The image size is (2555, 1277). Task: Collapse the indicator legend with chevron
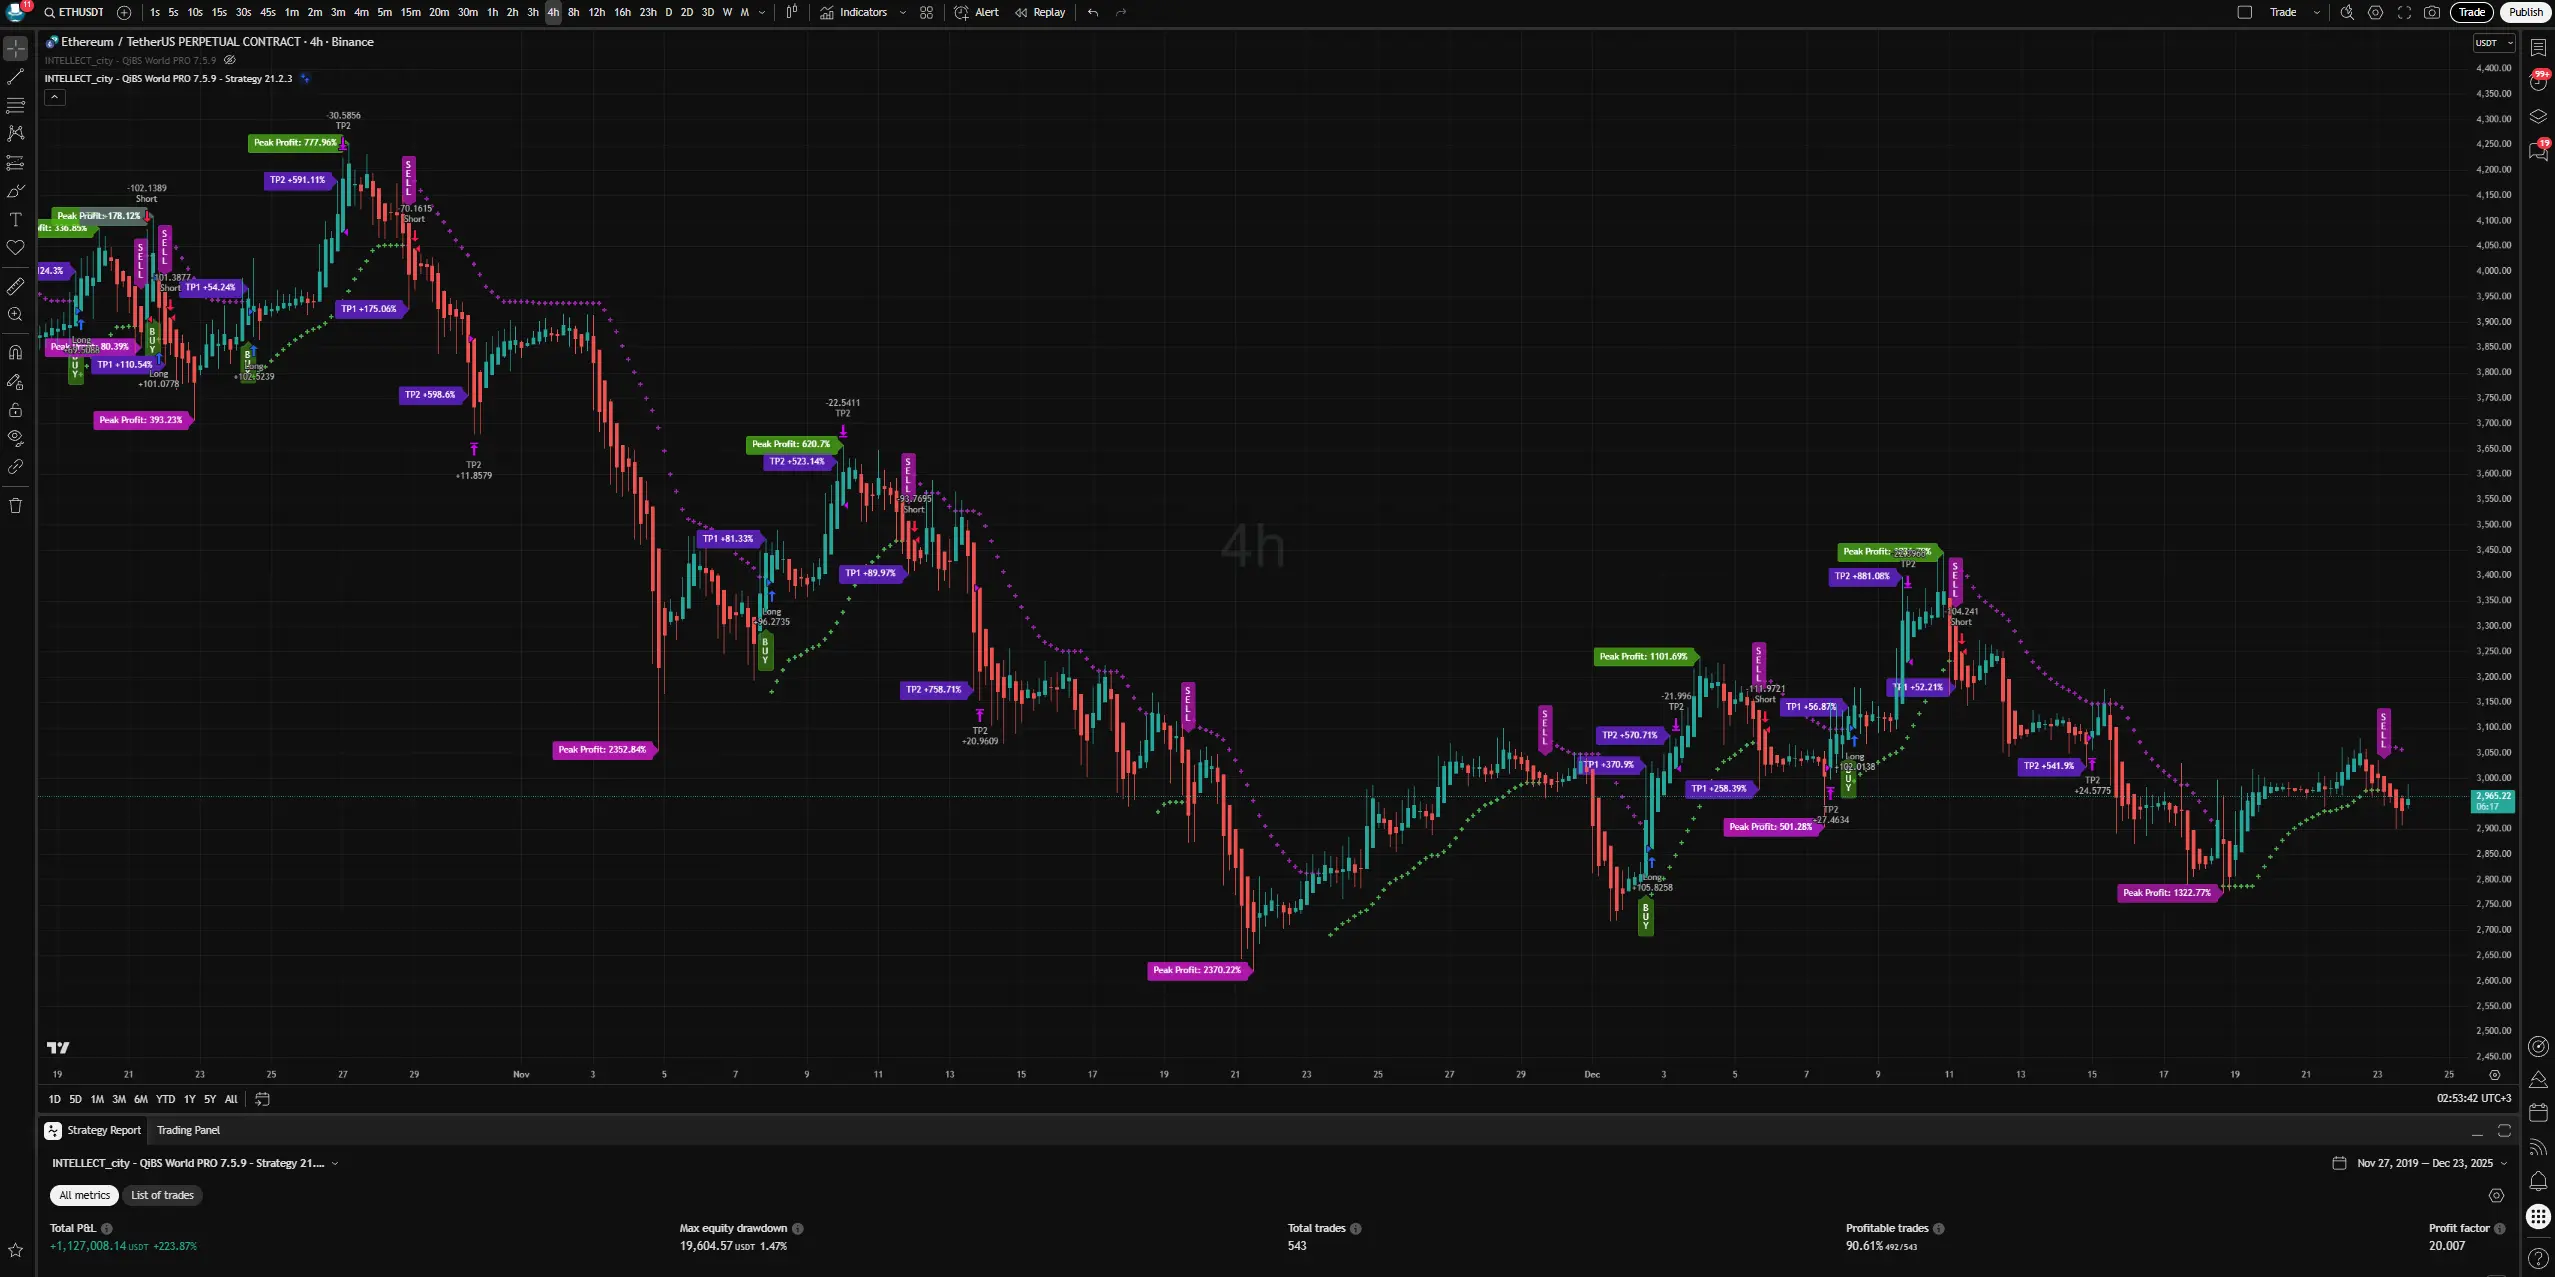[x=55, y=97]
